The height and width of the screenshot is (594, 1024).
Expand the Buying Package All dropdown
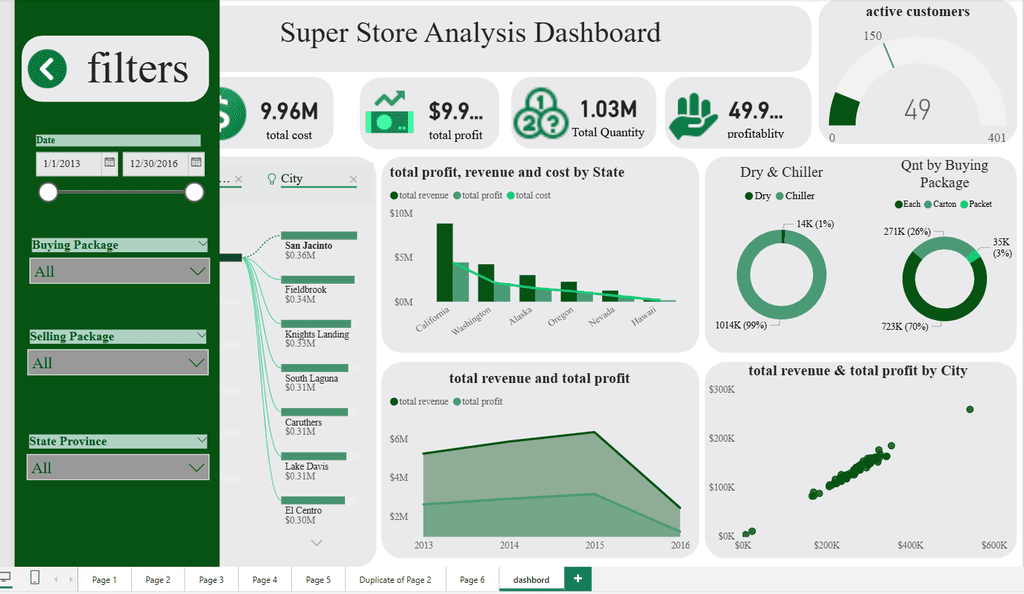(x=120, y=271)
